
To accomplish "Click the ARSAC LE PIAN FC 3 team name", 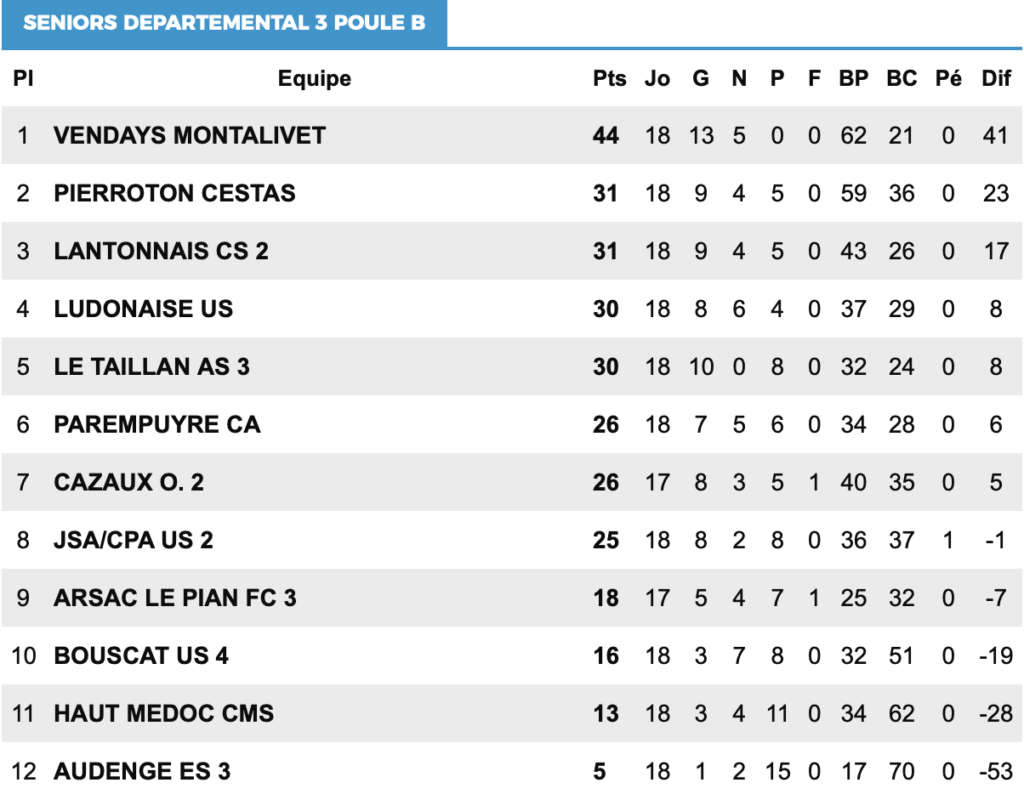I will pos(175,598).
